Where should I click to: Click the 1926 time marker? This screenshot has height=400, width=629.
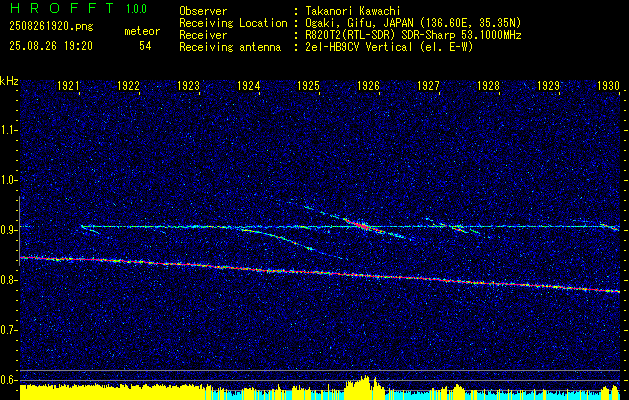click(x=368, y=85)
